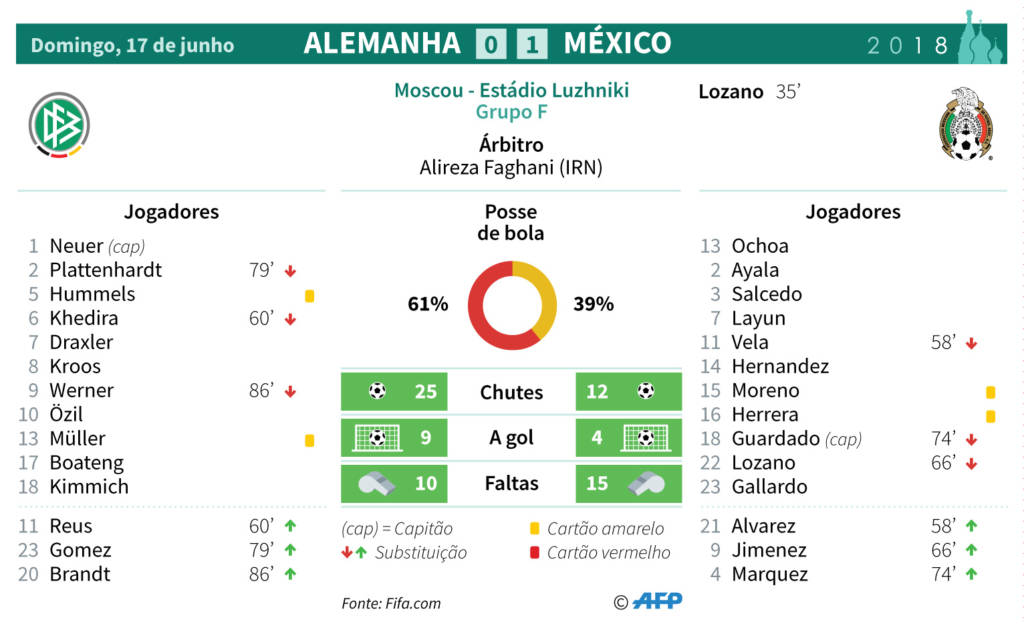This screenshot has height=626, width=1024.
Task: Click the Kremlin towers icon by 2018
Action: click(979, 38)
